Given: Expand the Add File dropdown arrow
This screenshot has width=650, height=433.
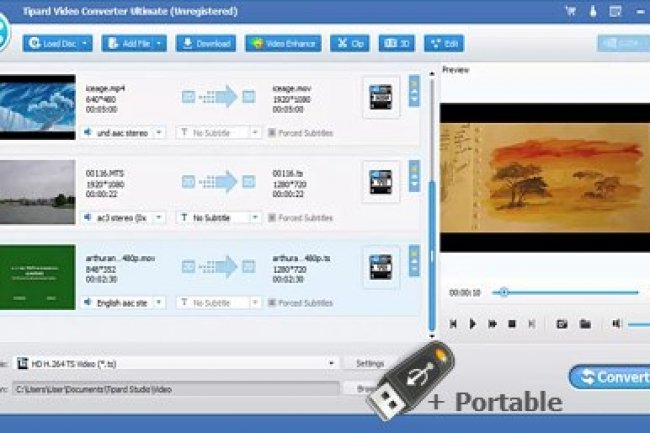Looking at the screenshot, I should point(161,43).
